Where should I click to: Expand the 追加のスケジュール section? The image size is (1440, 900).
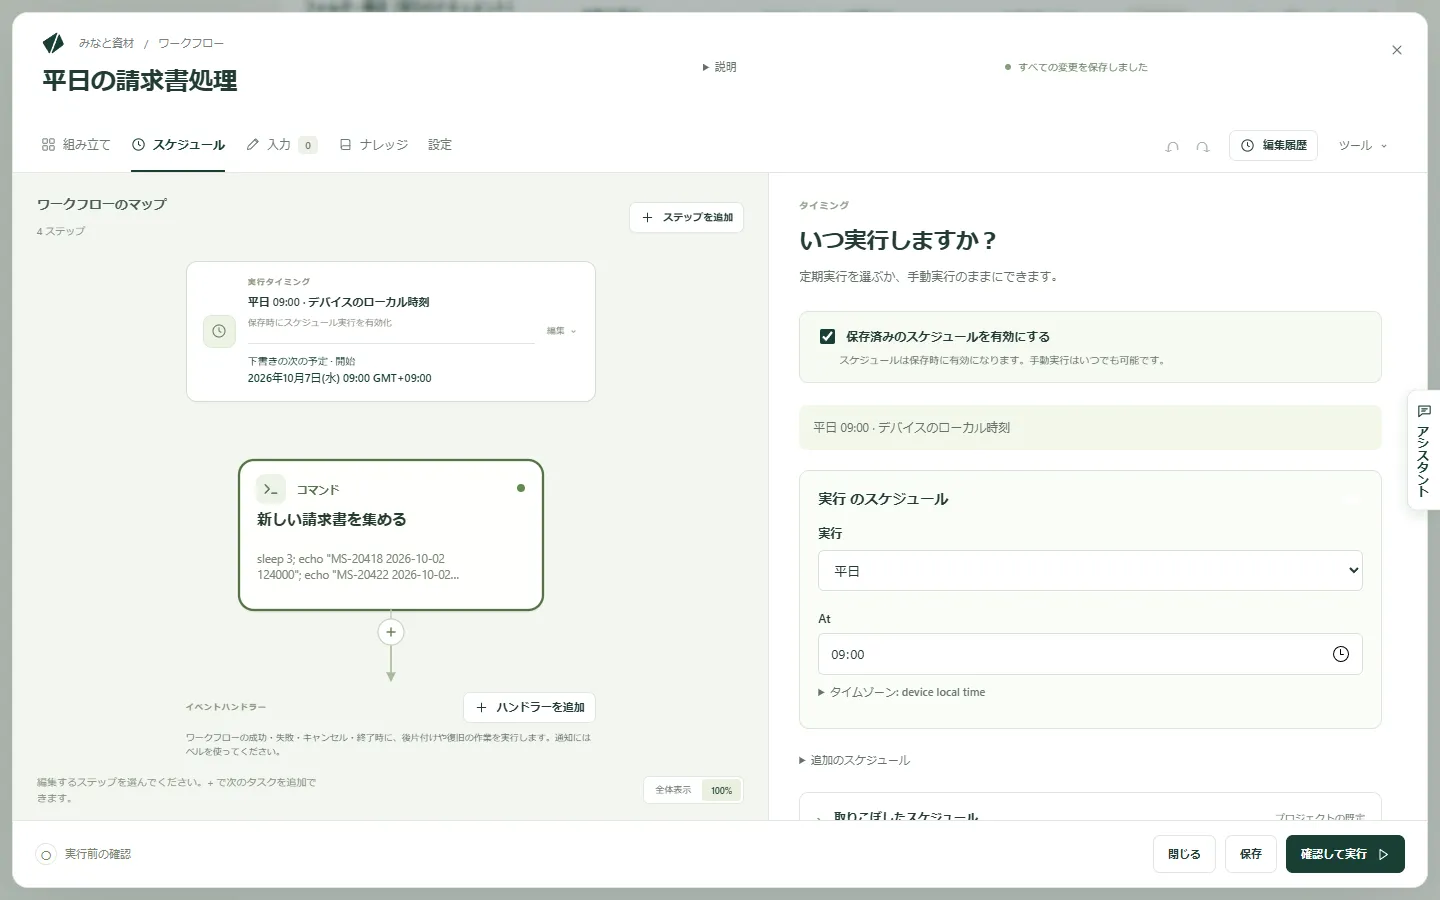[x=855, y=760]
